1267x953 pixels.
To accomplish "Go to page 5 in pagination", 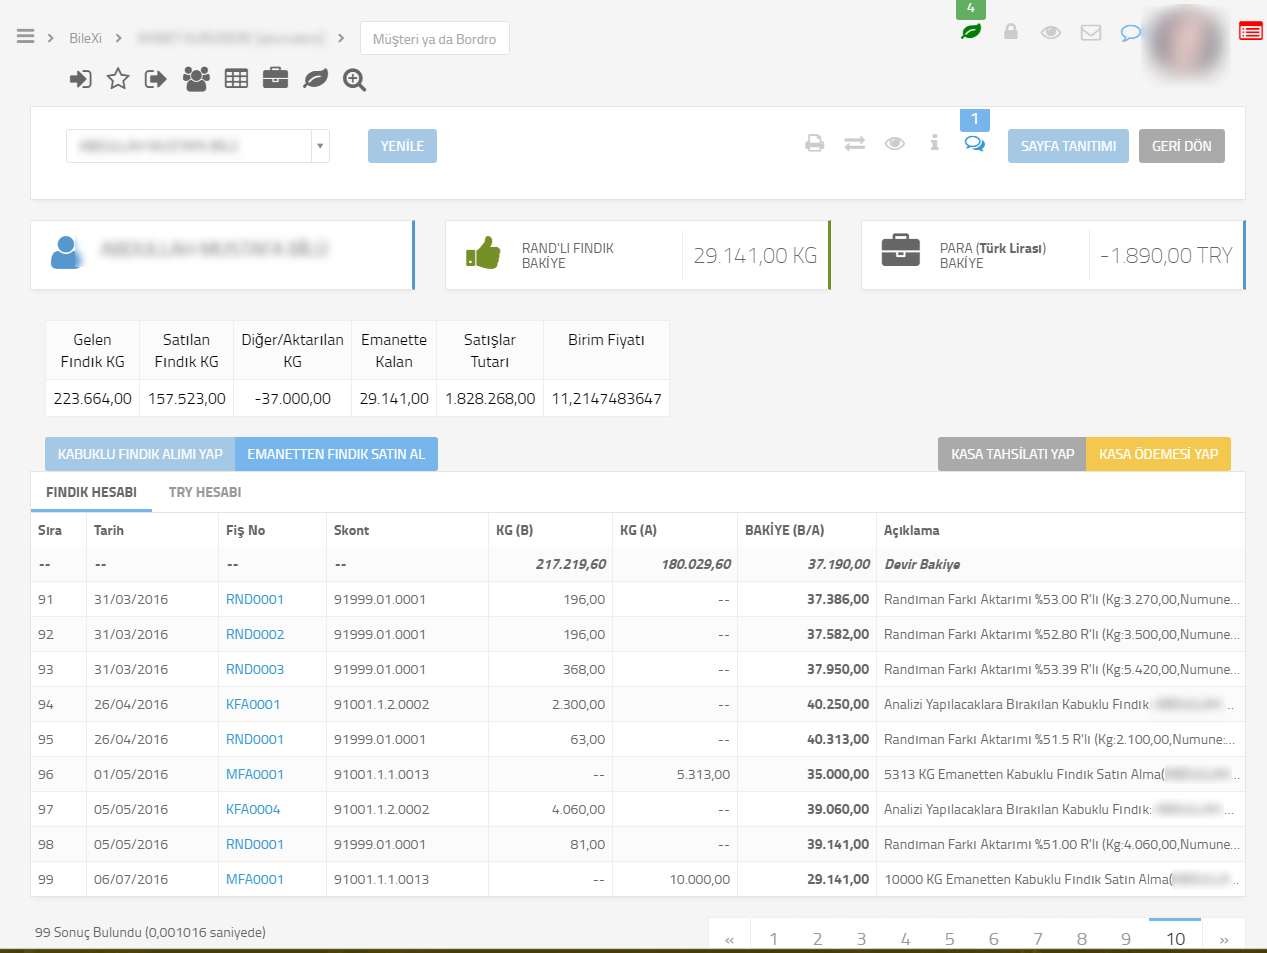I will coord(949,938).
